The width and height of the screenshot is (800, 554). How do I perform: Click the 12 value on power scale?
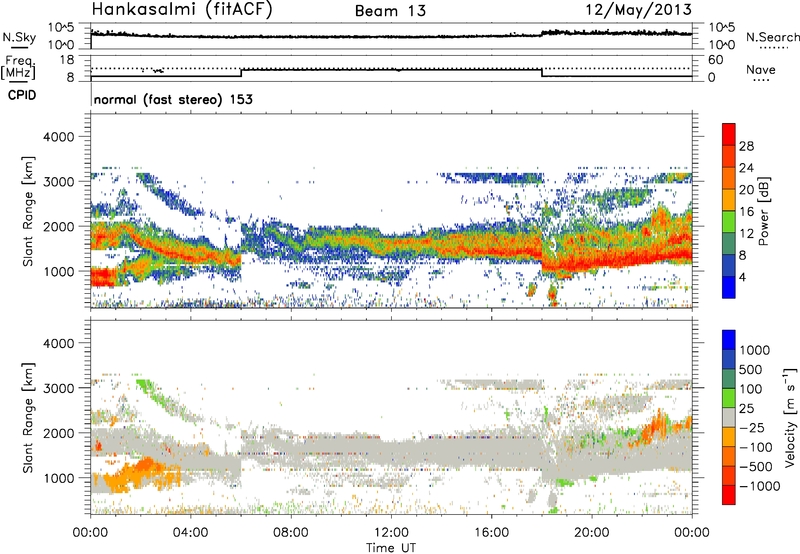[x=746, y=234]
